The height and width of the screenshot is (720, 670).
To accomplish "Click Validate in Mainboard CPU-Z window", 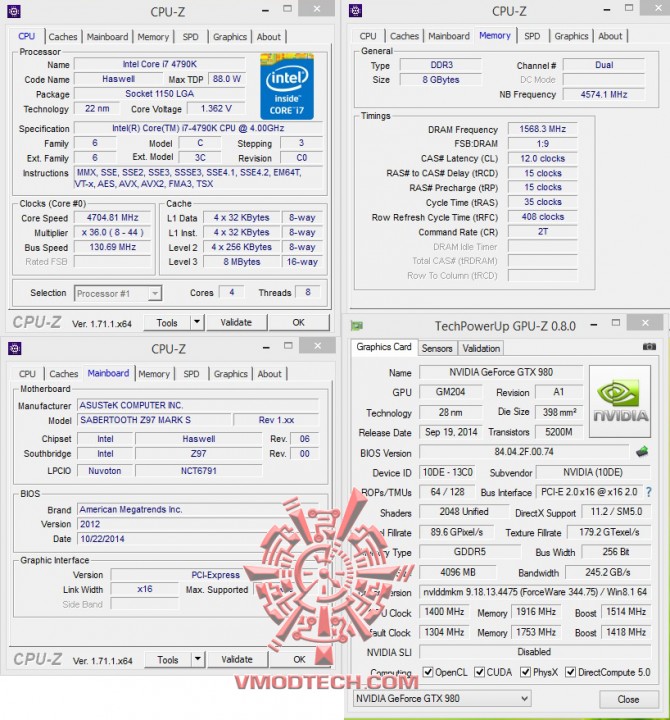I will coord(237,659).
